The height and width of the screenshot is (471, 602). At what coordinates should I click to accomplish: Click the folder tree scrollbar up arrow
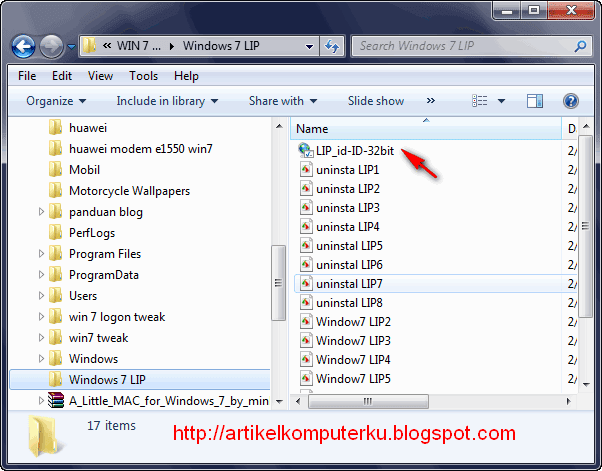click(x=279, y=126)
